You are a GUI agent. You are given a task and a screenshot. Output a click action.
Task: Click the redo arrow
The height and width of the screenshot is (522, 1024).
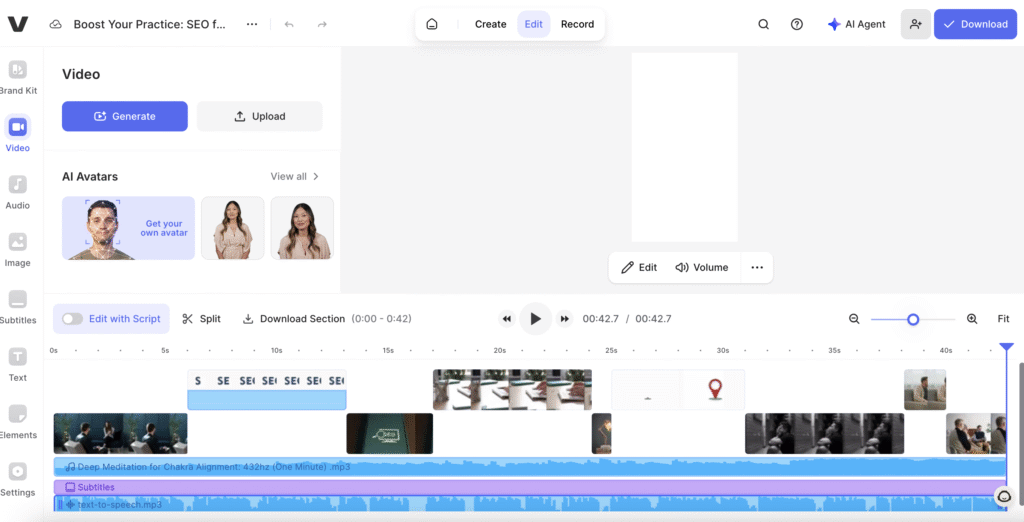click(322, 24)
